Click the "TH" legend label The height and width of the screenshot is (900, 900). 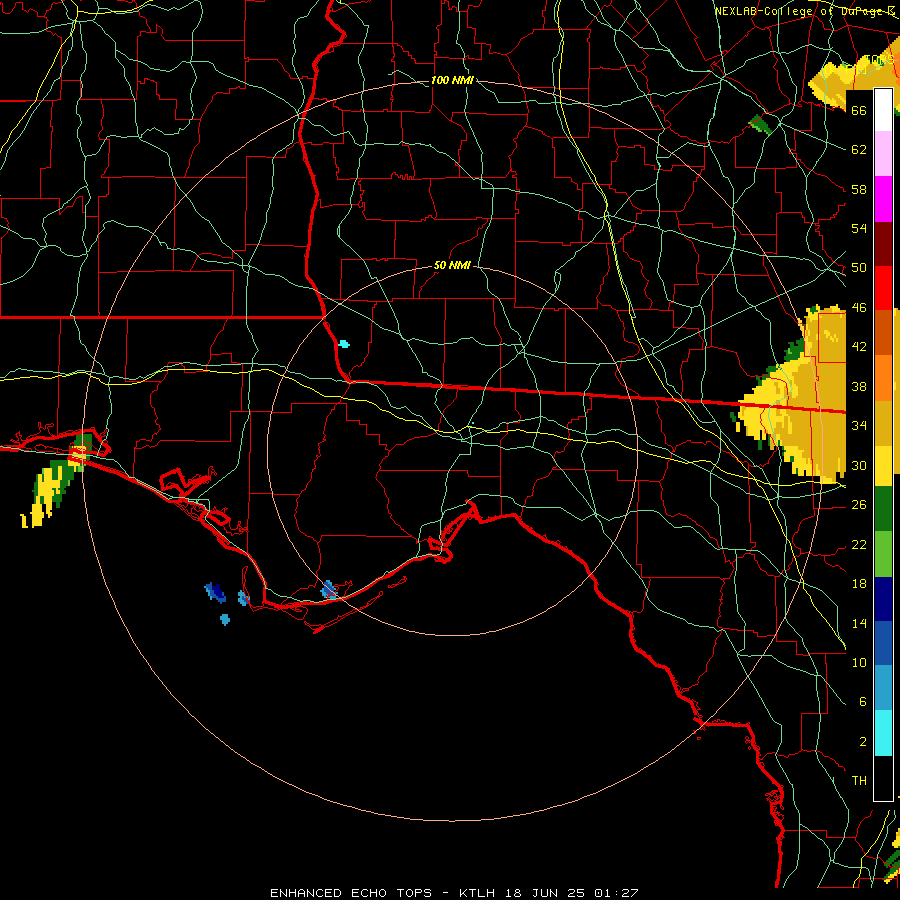[x=859, y=781]
